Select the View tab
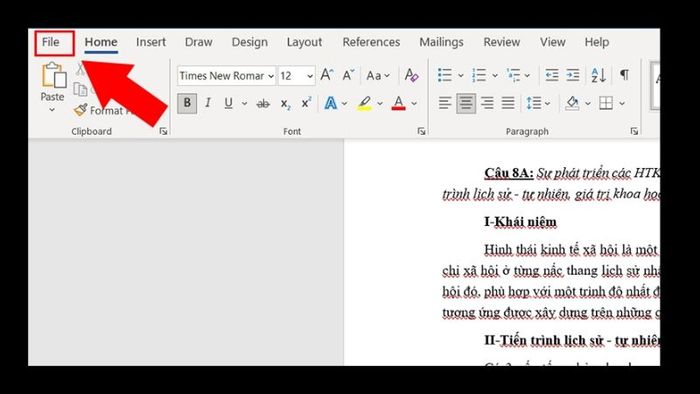This screenshot has height=394, width=700. tap(553, 42)
